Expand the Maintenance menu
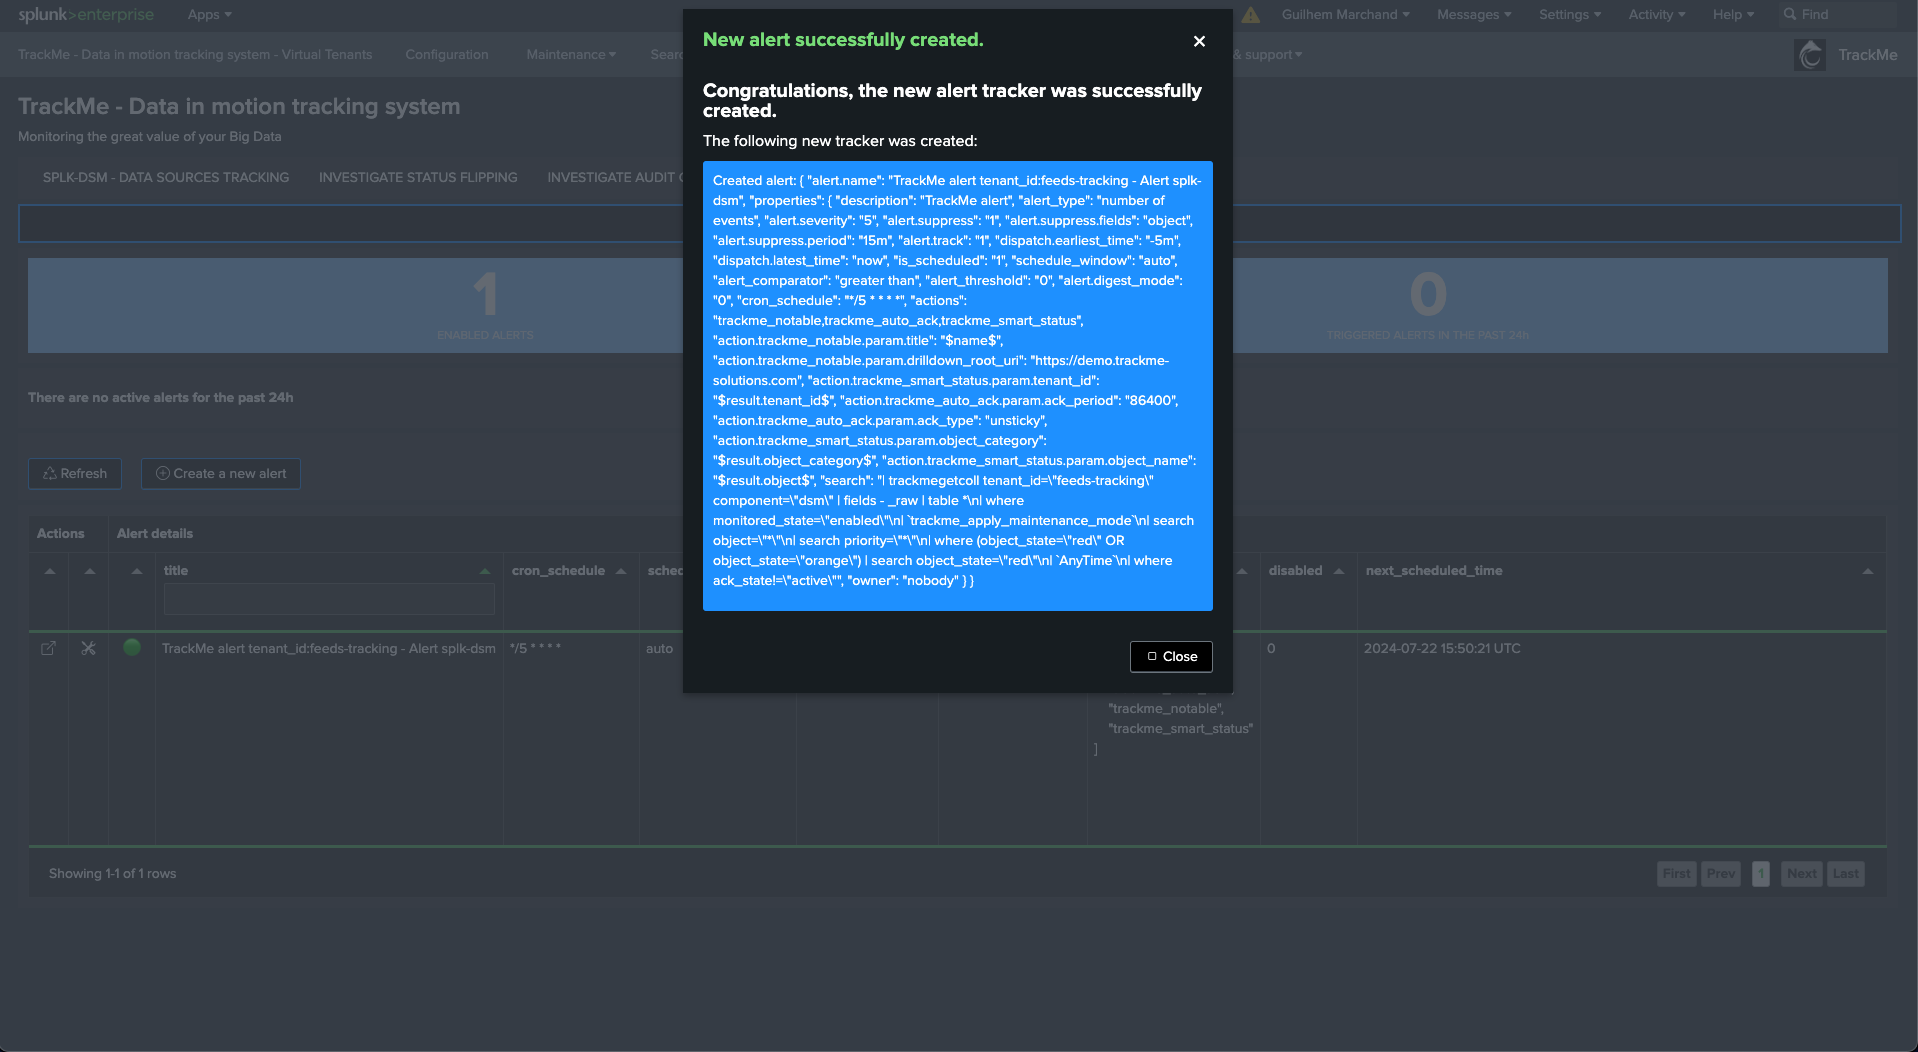This screenshot has height=1052, width=1918. [x=571, y=54]
